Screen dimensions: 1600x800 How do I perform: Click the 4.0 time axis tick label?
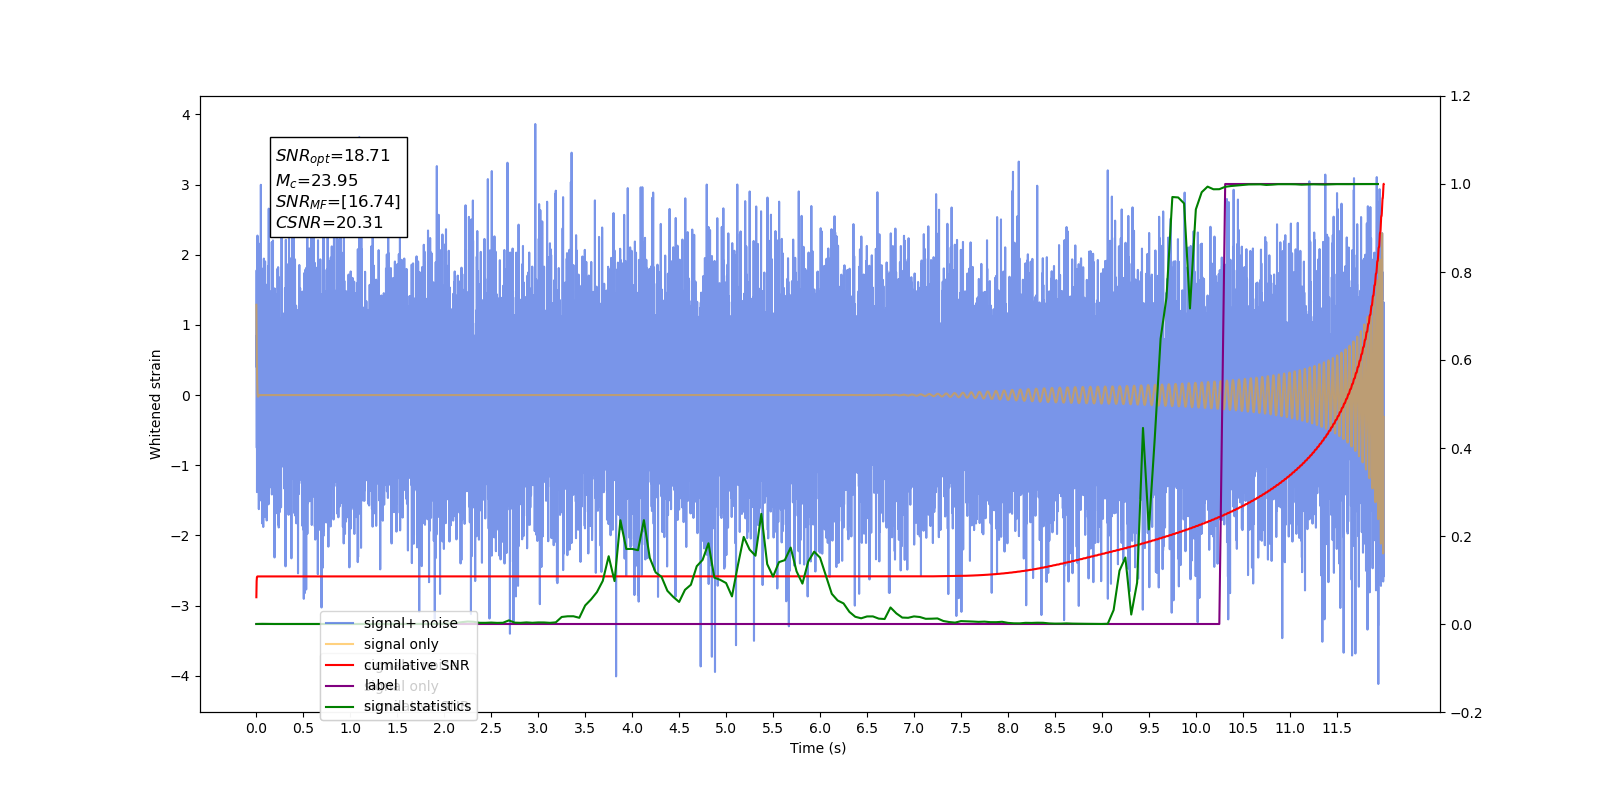(632, 728)
